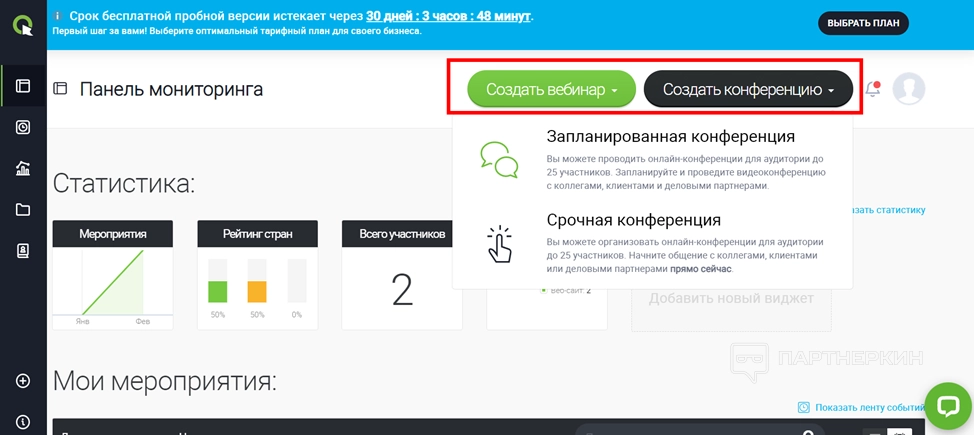Open the user profile avatar

pos(909,89)
